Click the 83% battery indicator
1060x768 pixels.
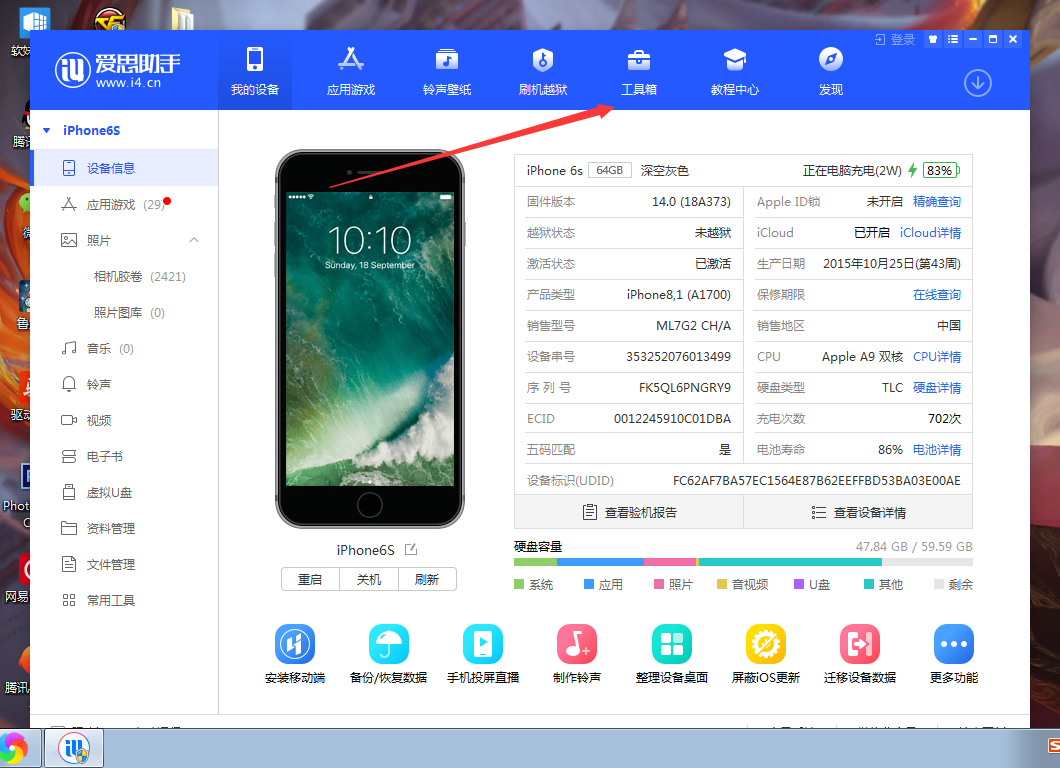[940, 170]
